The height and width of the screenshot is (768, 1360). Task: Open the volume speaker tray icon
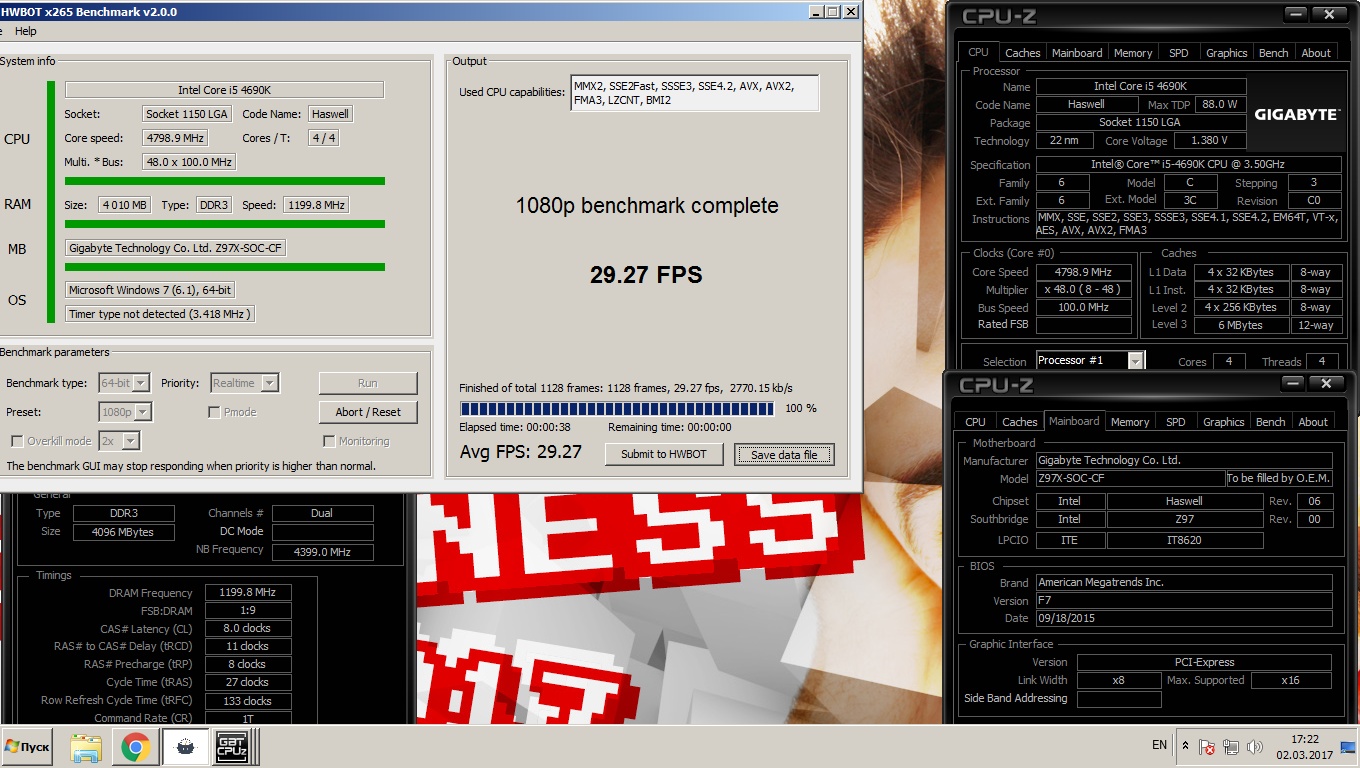point(1253,747)
